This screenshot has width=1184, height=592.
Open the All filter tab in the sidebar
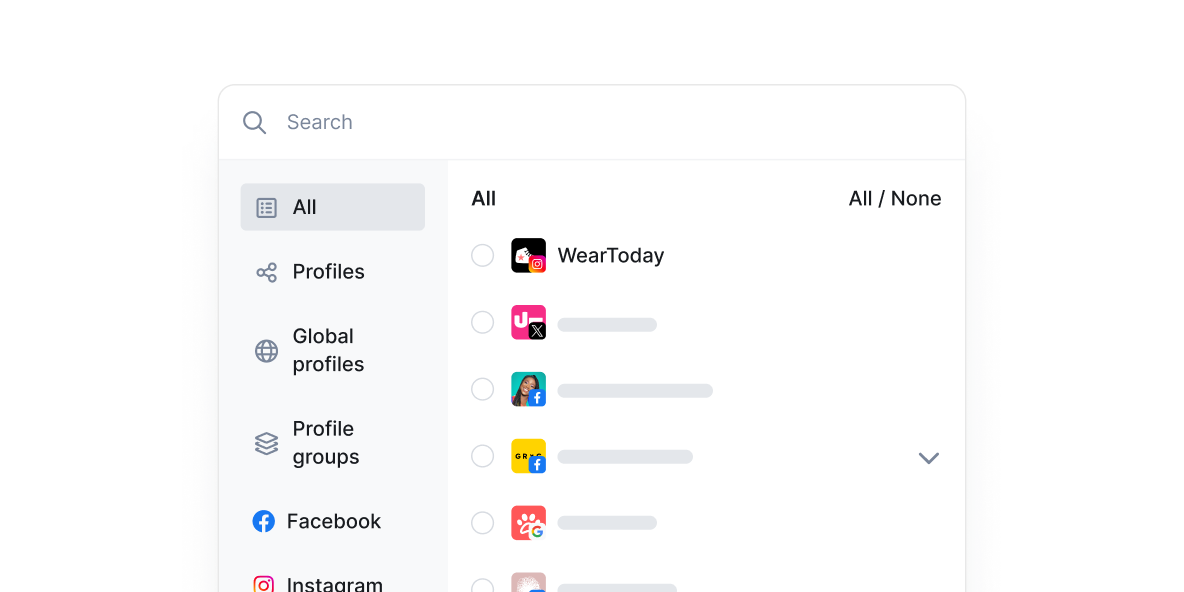click(x=303, y=207)
